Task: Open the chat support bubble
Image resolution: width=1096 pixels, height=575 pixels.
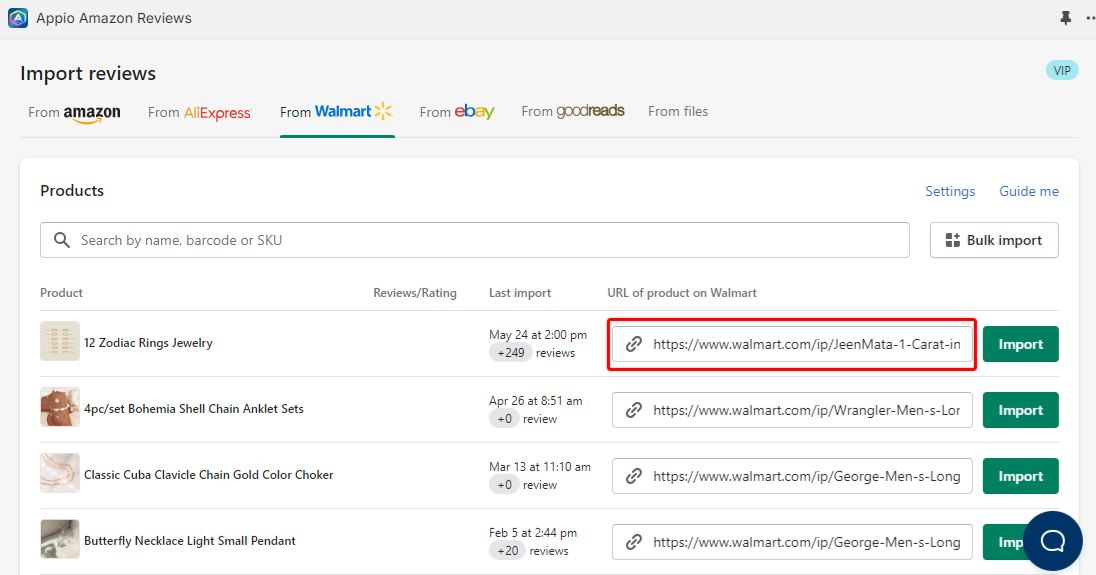Action: [x=1052, y=541]
